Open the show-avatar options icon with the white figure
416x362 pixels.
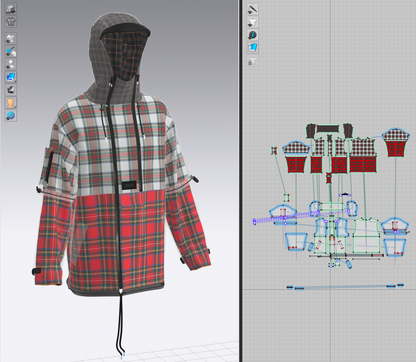point(11,64)
